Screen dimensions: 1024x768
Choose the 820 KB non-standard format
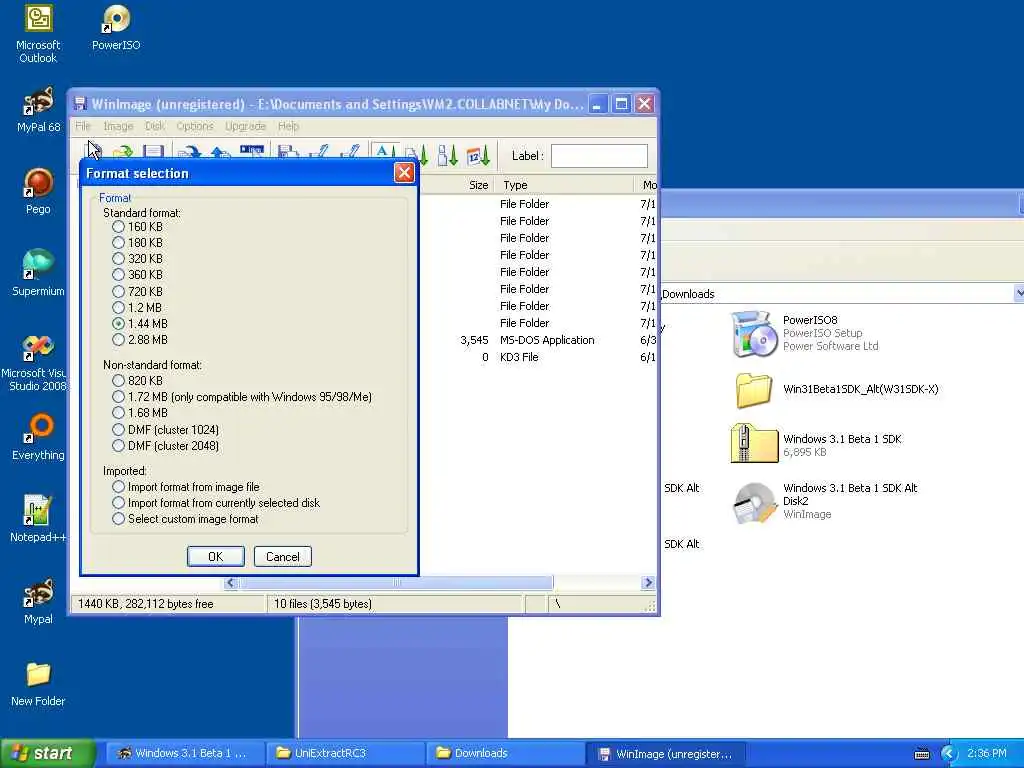pos(118,381)
